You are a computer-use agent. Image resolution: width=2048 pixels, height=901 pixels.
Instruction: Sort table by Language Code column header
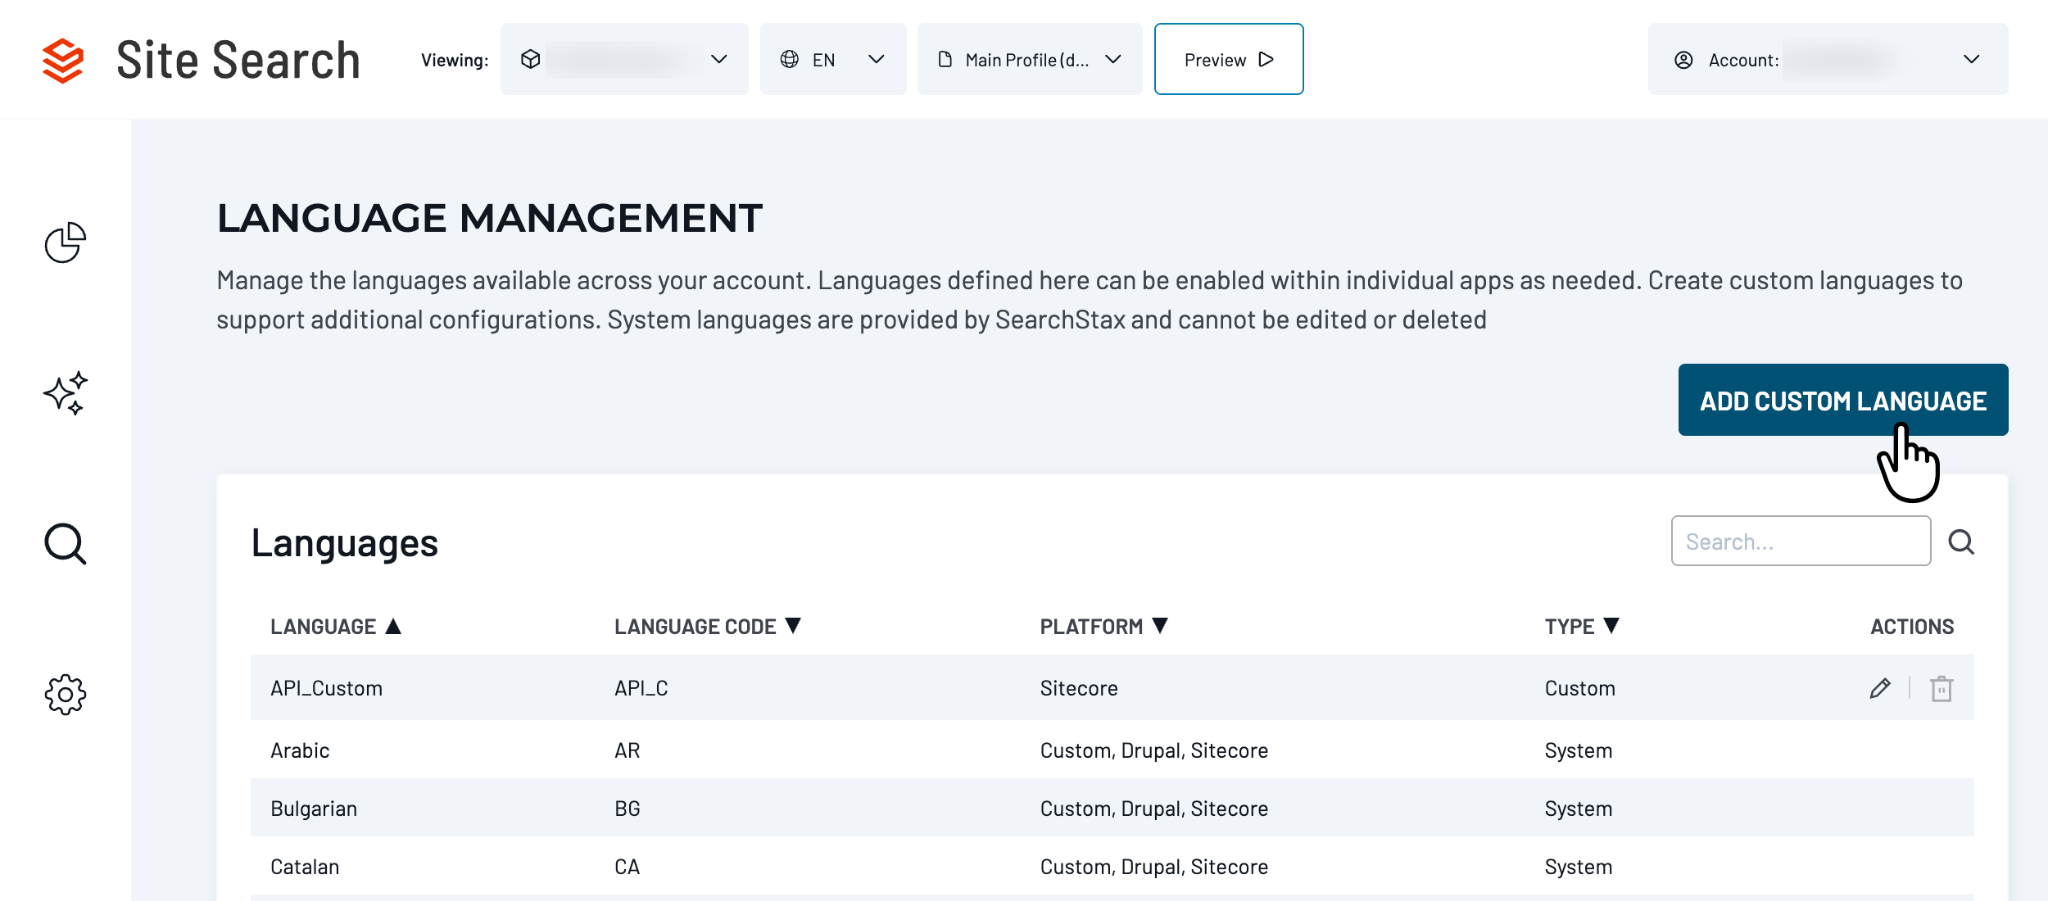click(708, 627)
